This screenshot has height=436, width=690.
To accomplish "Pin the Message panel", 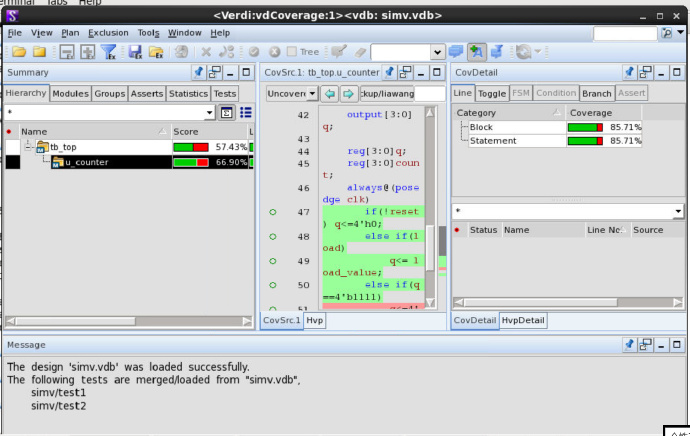I will coord(629,345).
